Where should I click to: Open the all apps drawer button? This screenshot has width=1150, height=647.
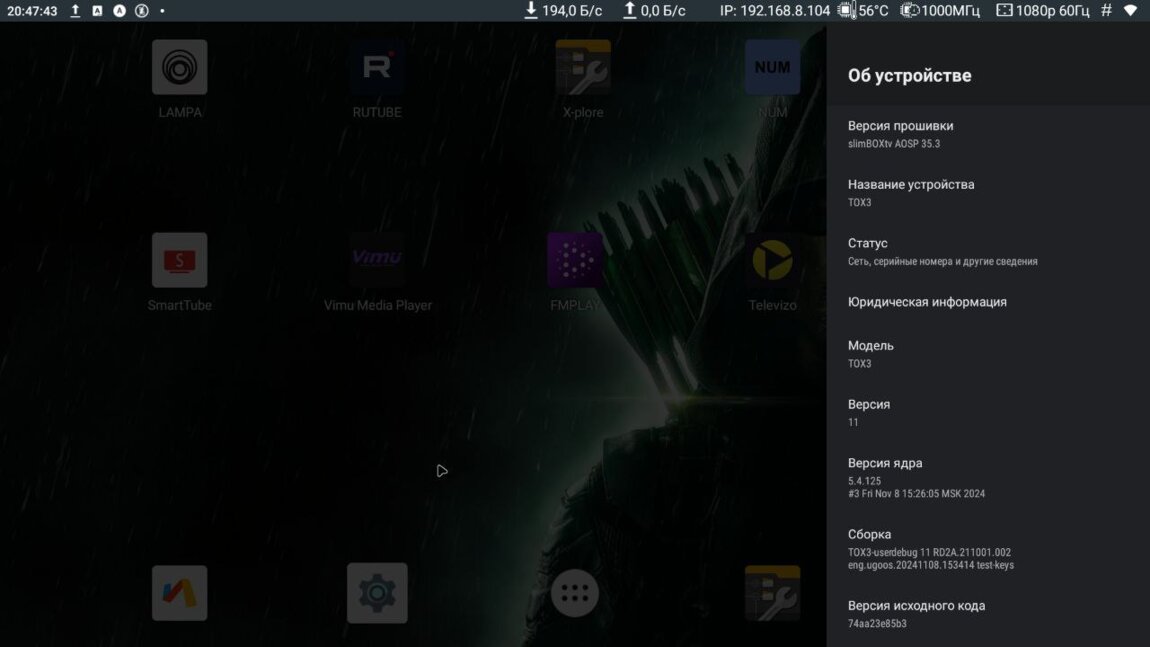[575, 594]
